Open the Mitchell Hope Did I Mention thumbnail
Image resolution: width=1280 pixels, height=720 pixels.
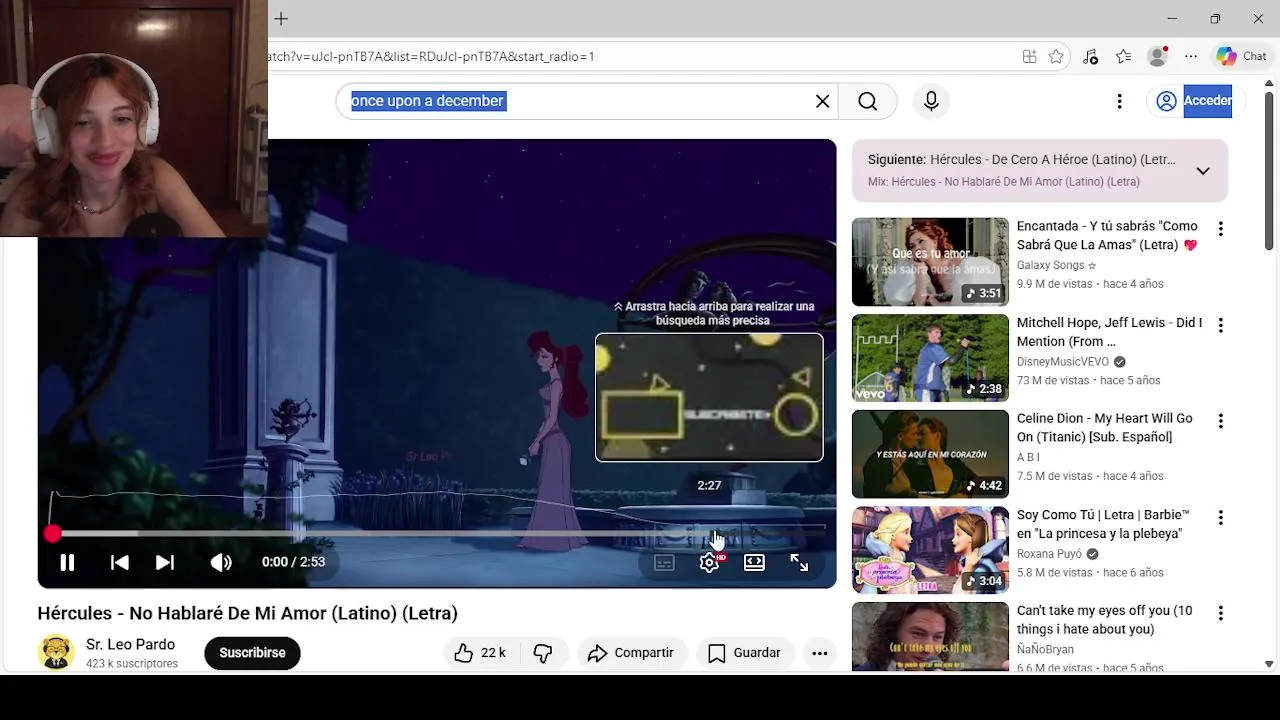[x=930, y=358]
